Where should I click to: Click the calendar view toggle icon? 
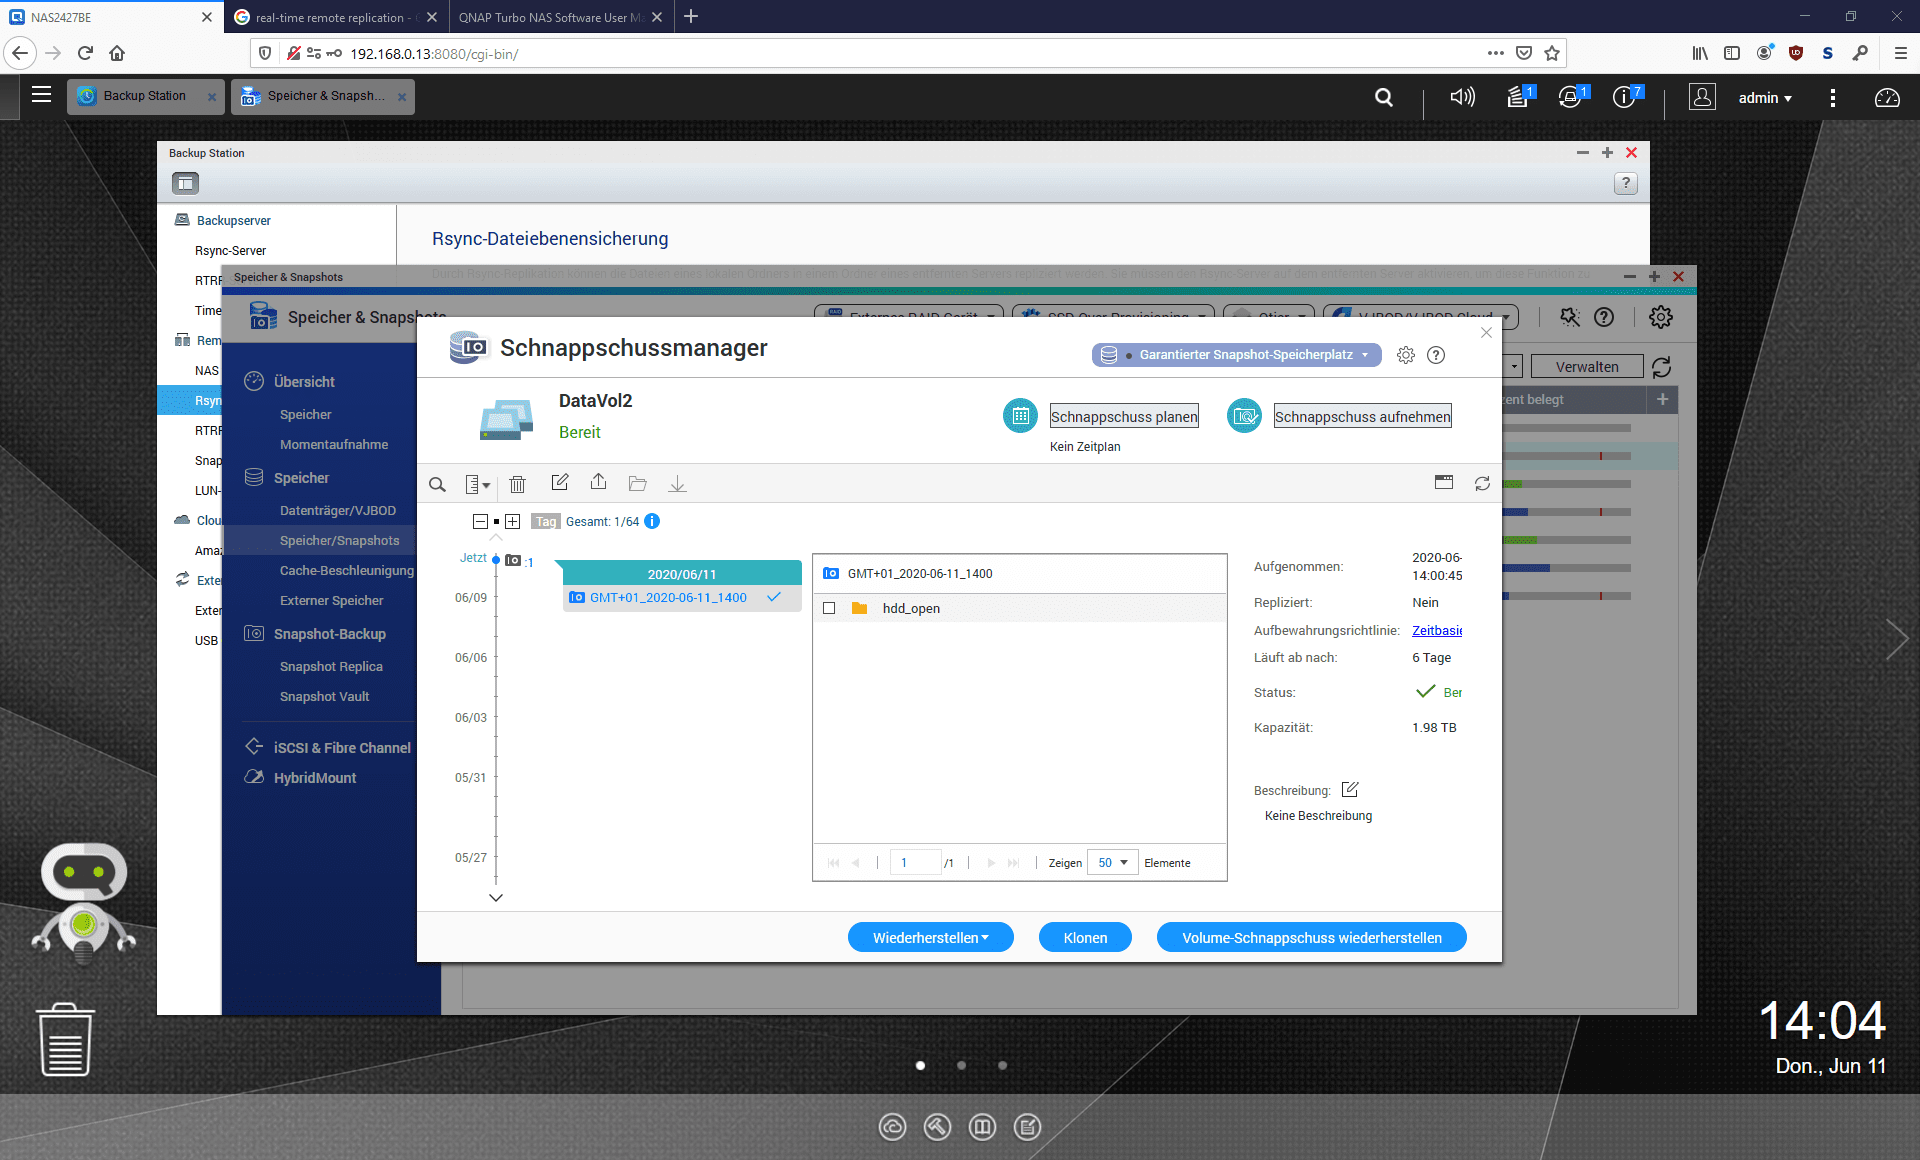click(1443, 481)
